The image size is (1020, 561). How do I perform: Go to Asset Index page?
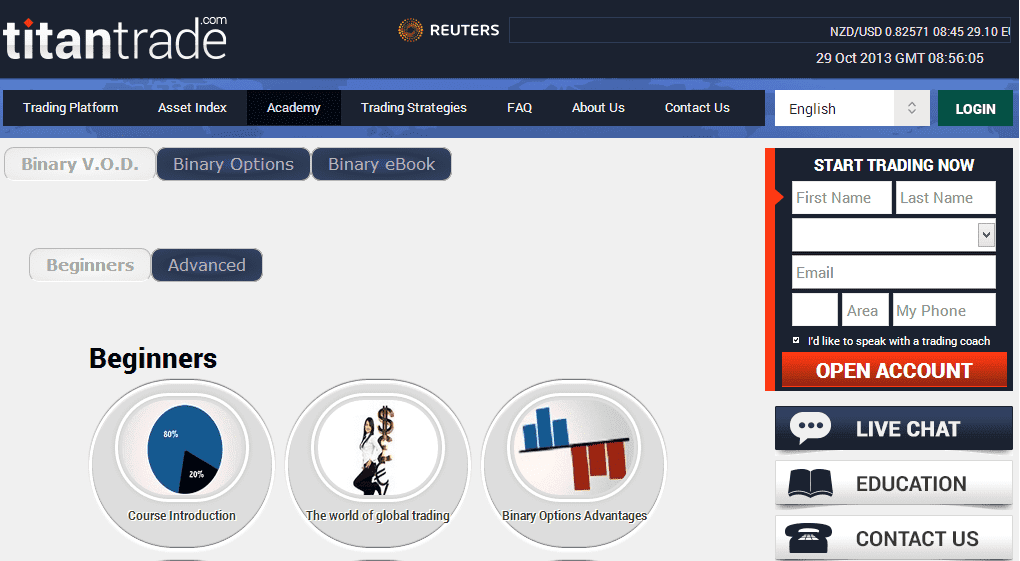tap(192, 107)
